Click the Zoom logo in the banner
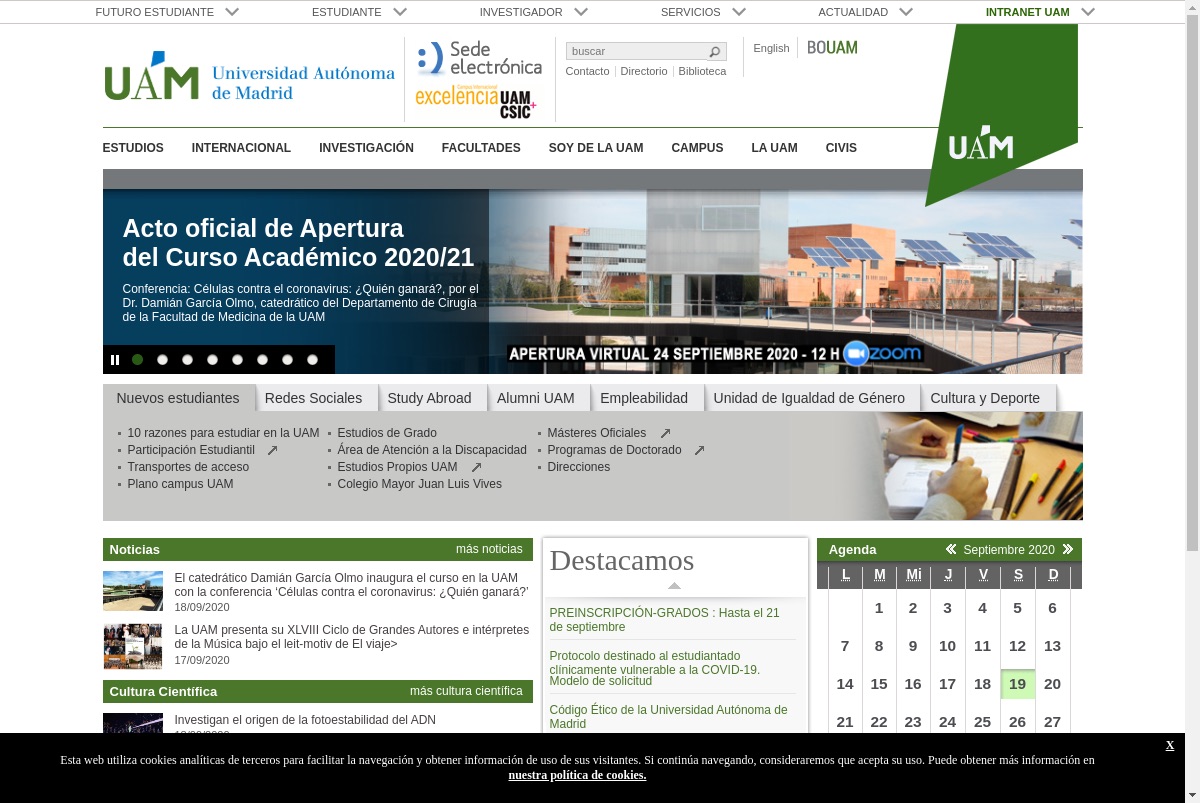This screenshot has width=1200, height=803. [x=883, y=354]
